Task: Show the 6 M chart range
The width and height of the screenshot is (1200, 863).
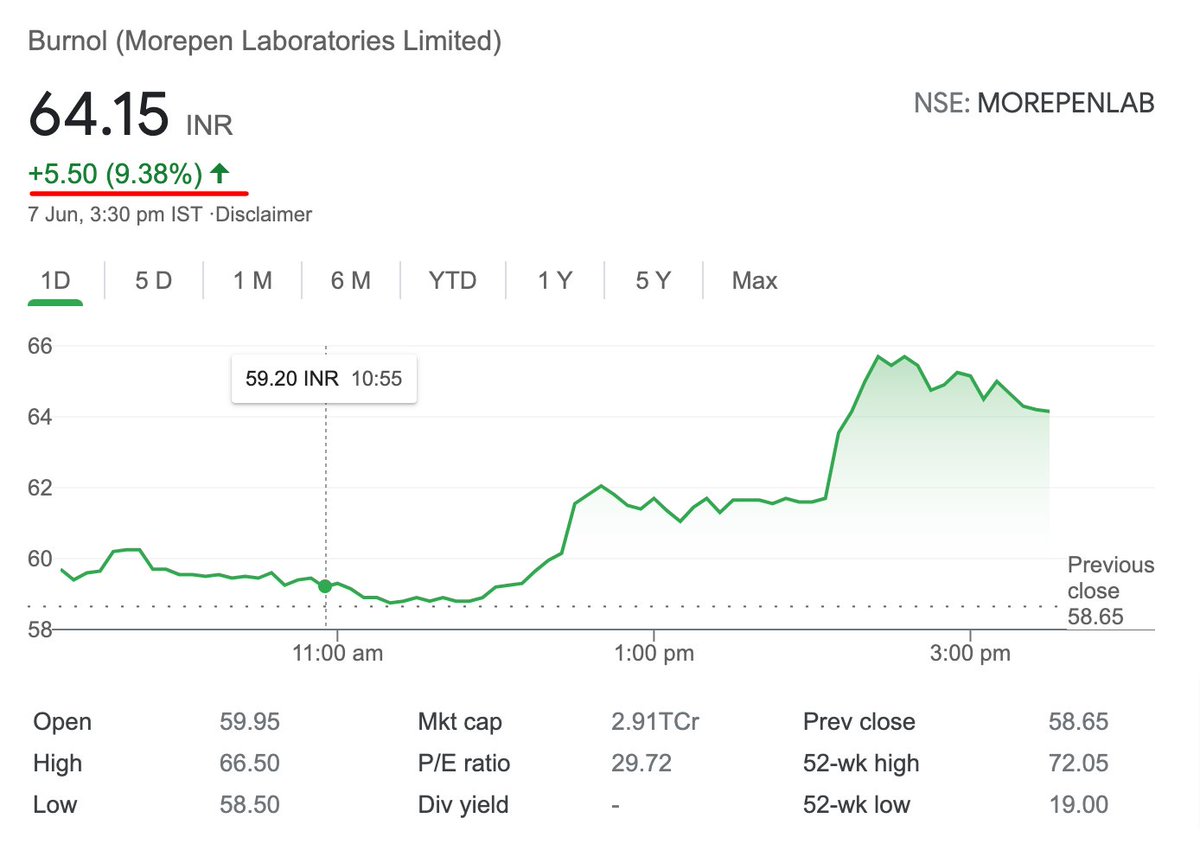Action: click(351, 281)
